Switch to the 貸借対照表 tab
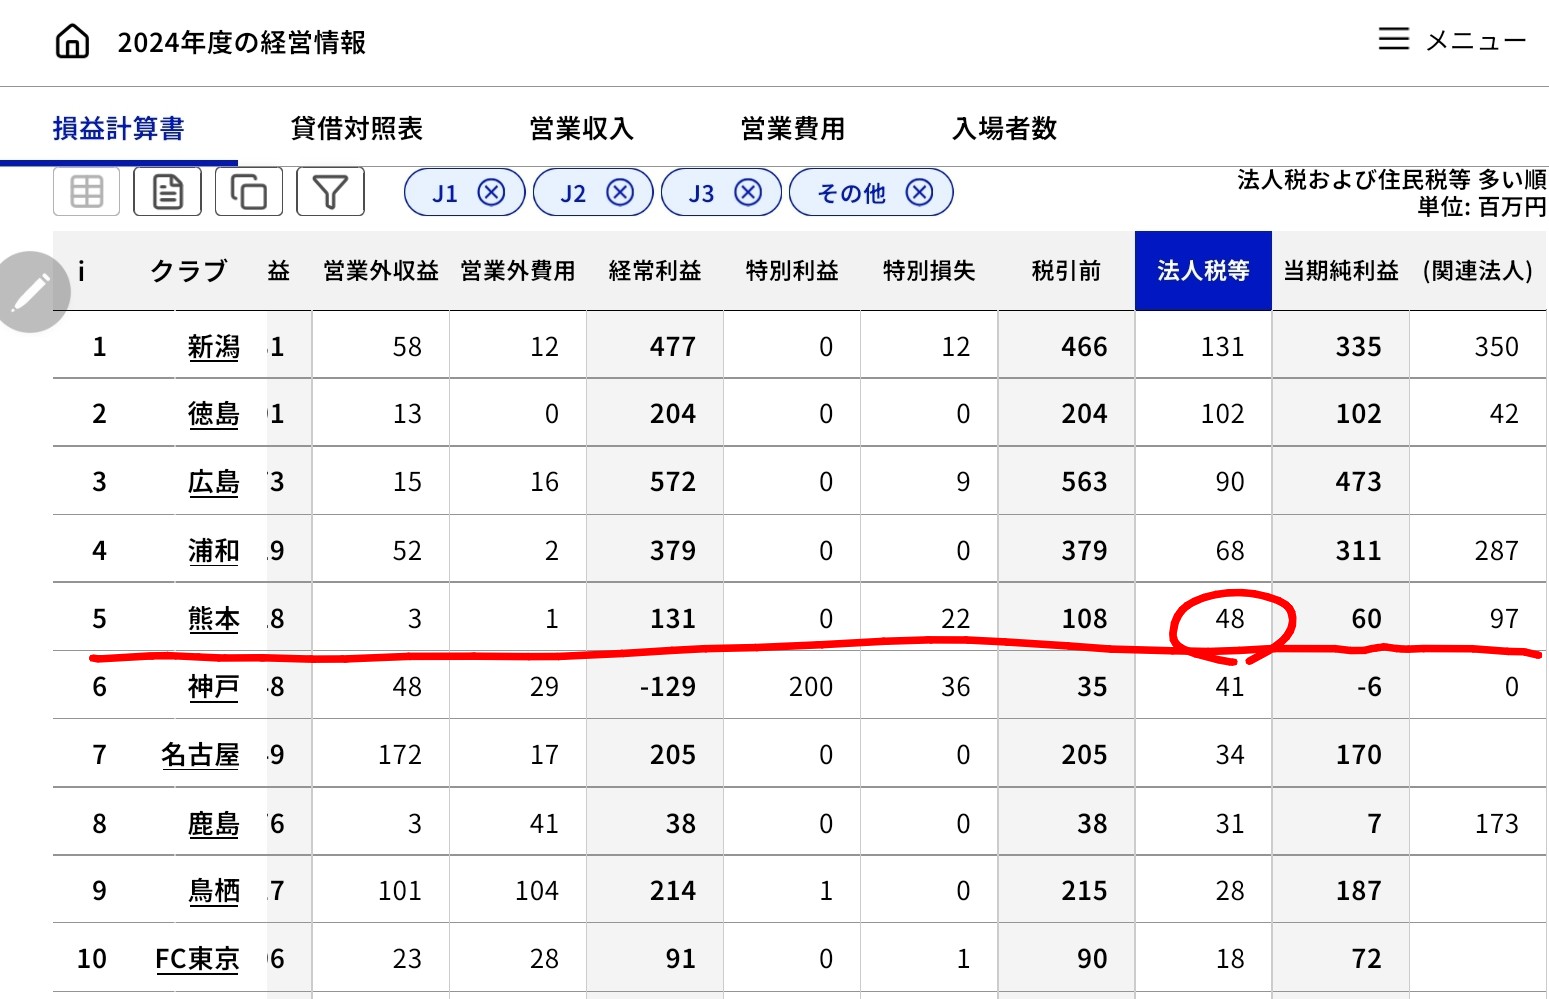Screen dimensions: 1549x999 [x=357, y=128]
